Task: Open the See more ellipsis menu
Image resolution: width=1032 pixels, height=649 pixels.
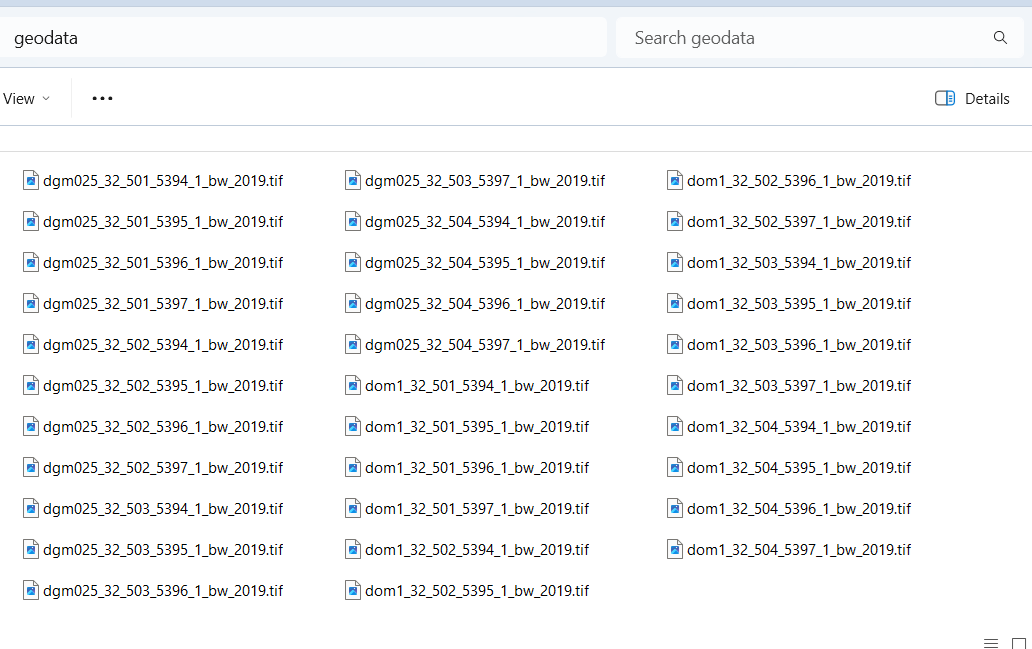Action: click(x=102, y=98)
